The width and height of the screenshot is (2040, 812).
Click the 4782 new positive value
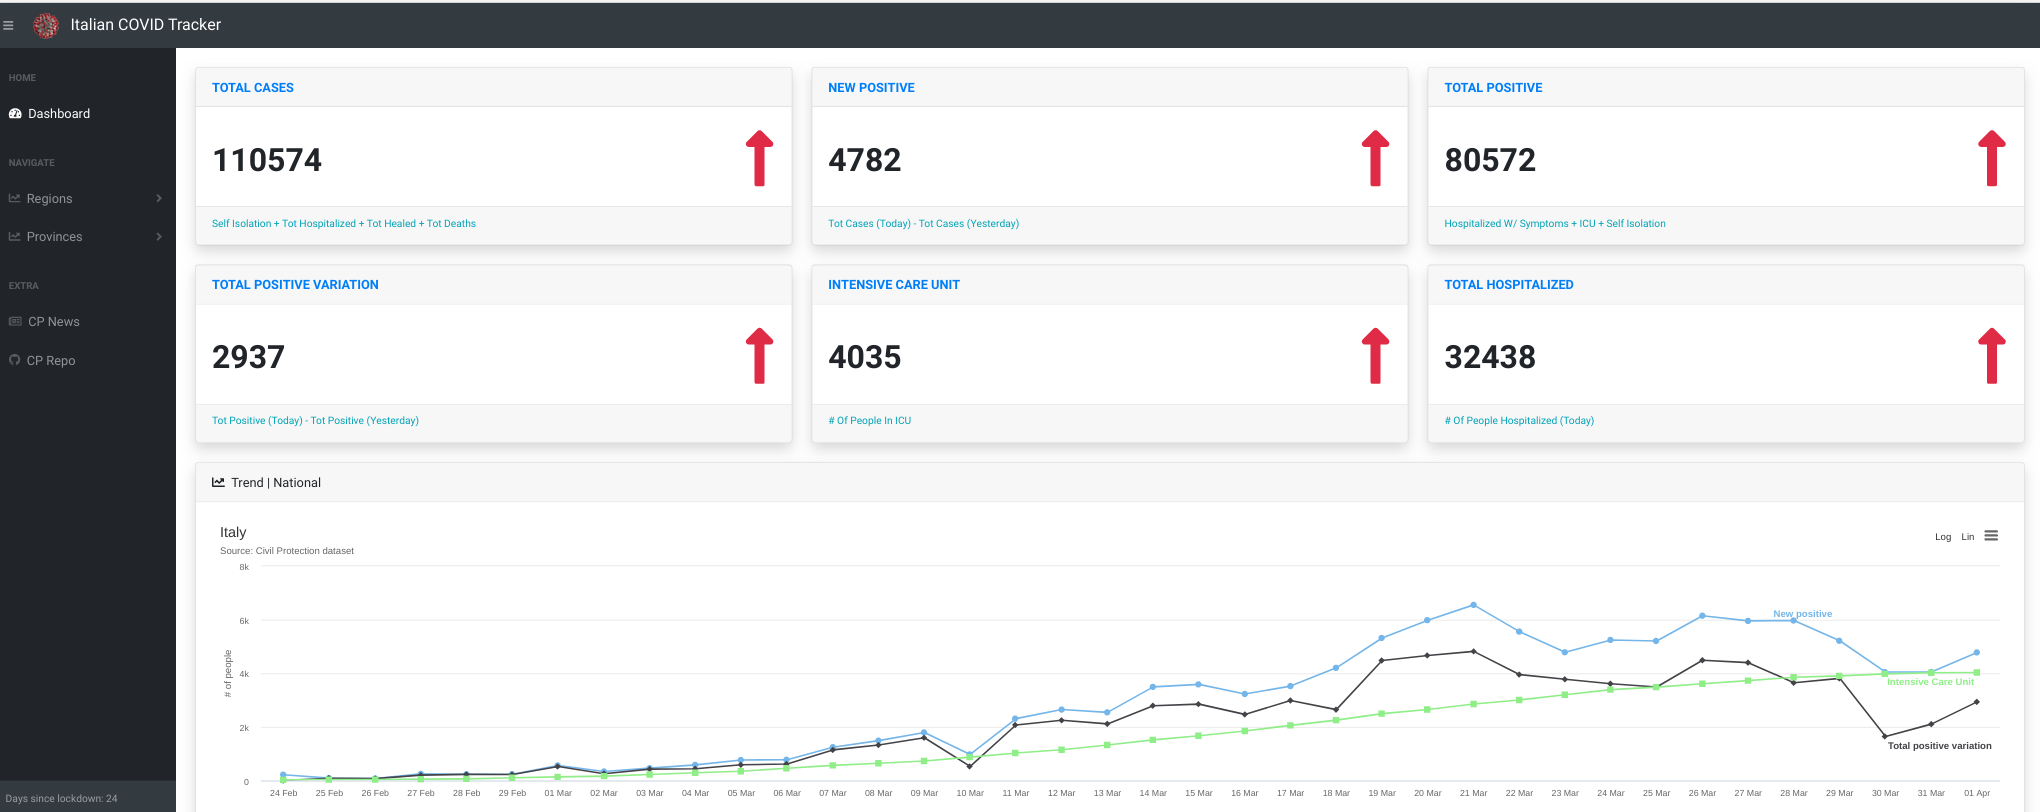click(865, 160)
